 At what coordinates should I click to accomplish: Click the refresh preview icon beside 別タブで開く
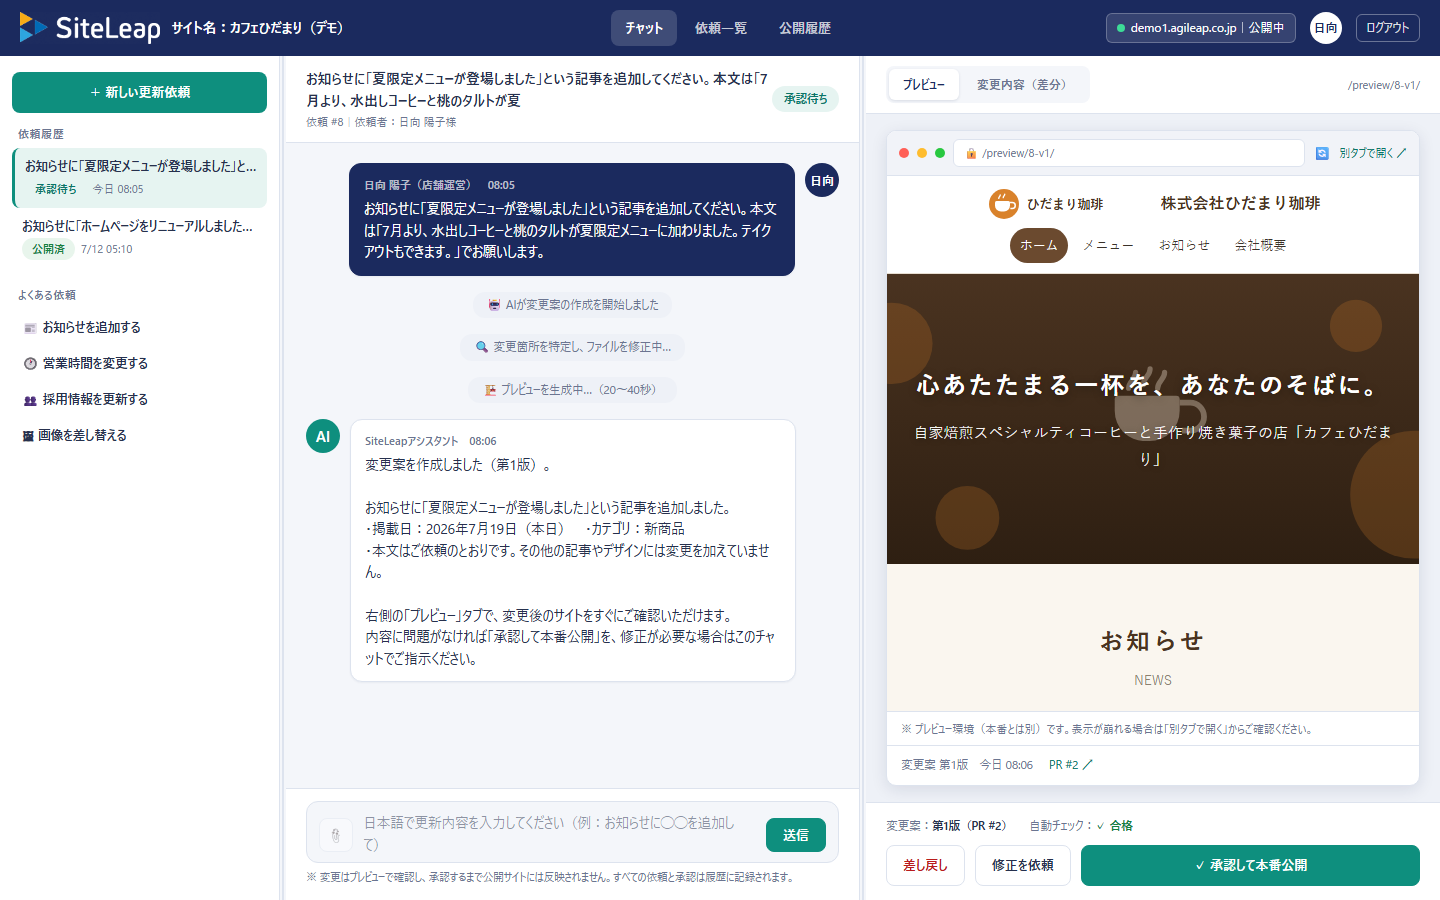coord(1322,153)
